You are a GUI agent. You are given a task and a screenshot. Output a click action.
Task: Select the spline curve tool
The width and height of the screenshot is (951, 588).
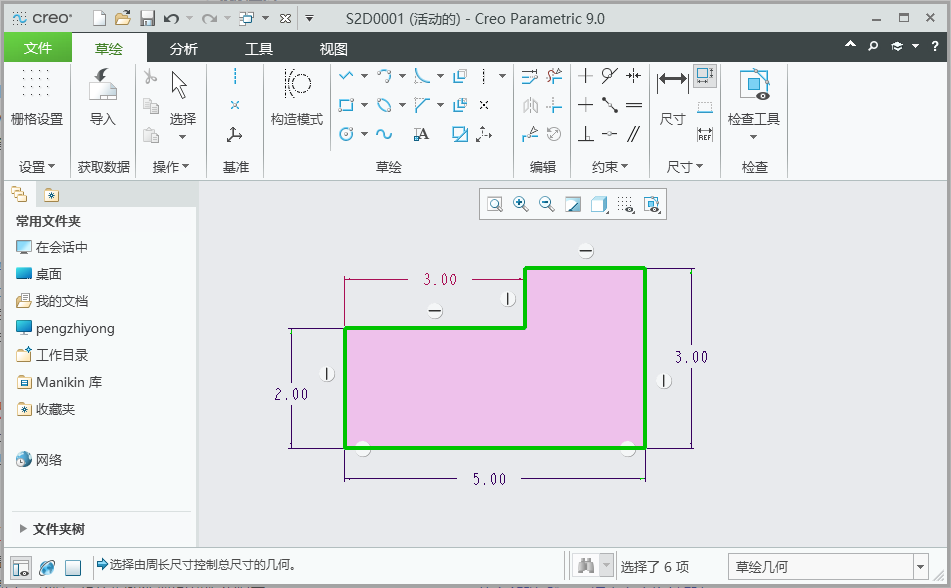tap(384, 134)
